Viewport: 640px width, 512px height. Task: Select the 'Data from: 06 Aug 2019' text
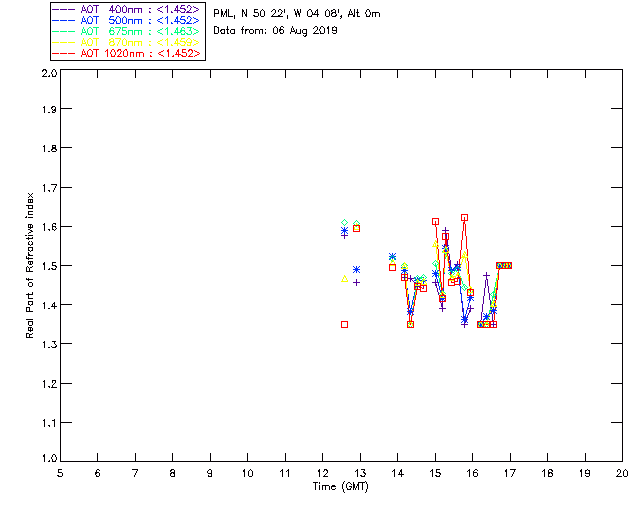pos(275,31)
